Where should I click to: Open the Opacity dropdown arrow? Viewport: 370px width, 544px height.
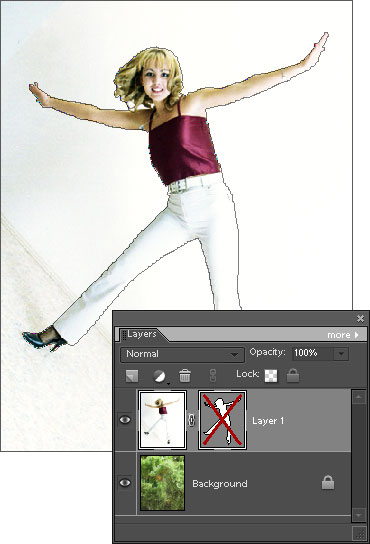click(342, 354)
